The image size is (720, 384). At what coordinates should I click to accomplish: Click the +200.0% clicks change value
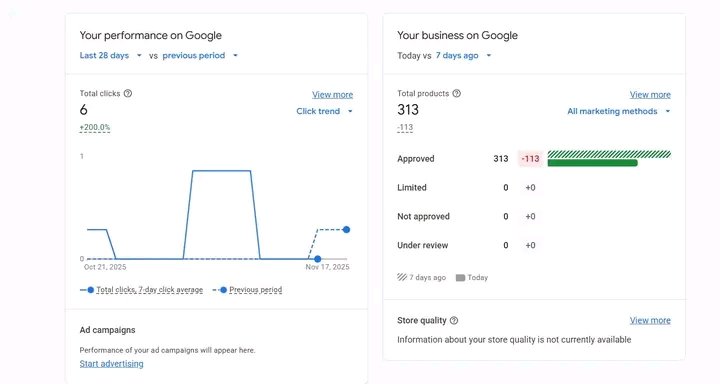[95, 127]
